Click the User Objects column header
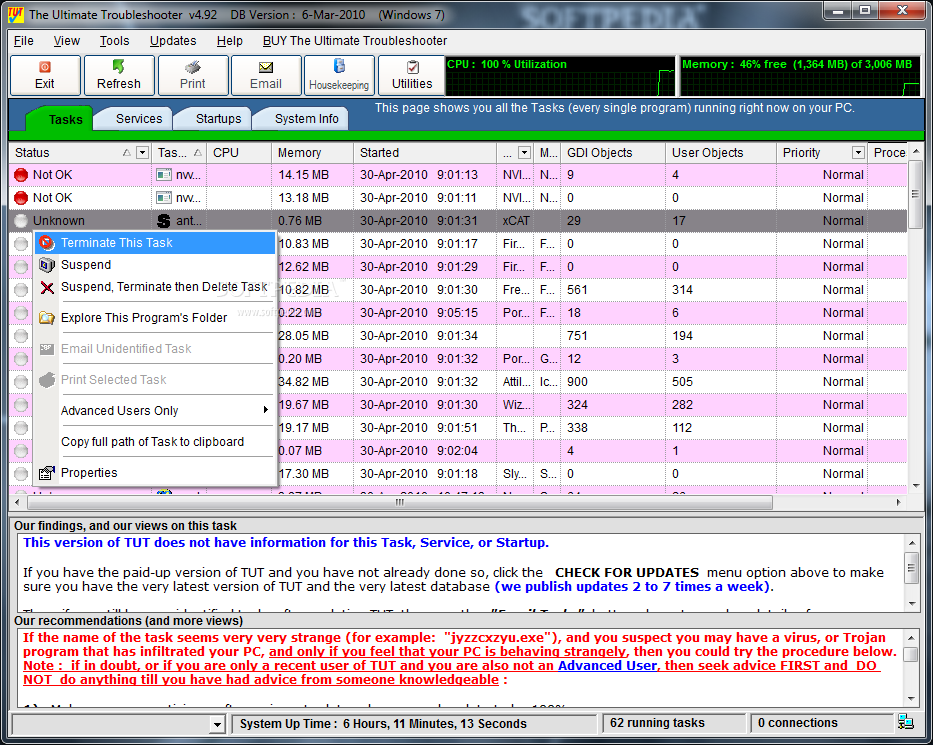 [x=721, y=153]
